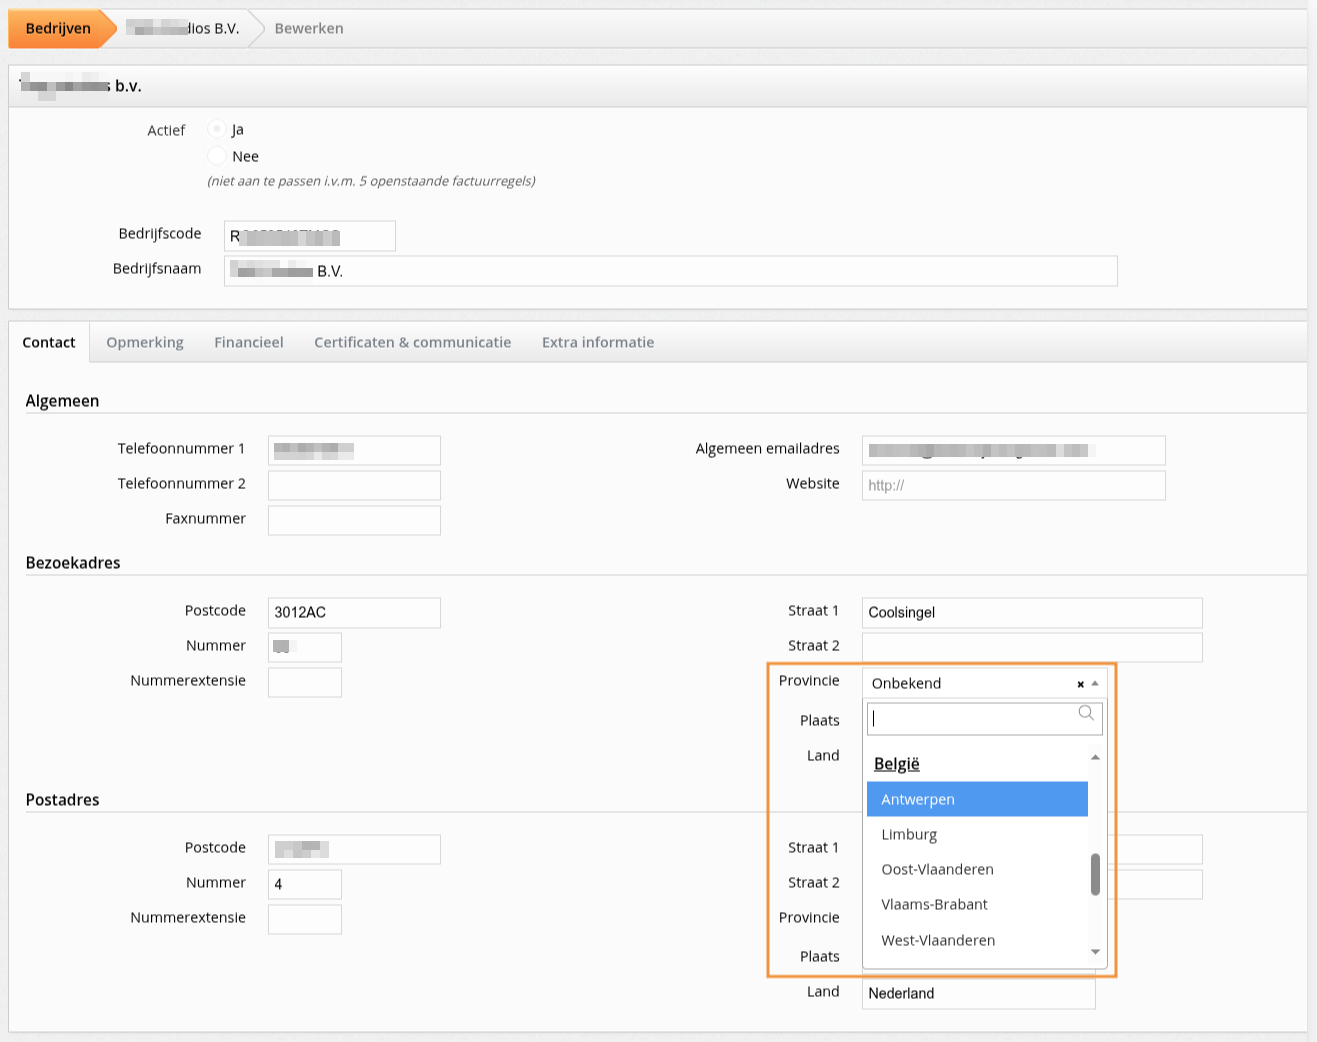The image size is (1317, 1042).
Task: Open the Certificaten & communicatie tab
Action: click(x=412, y=342)
